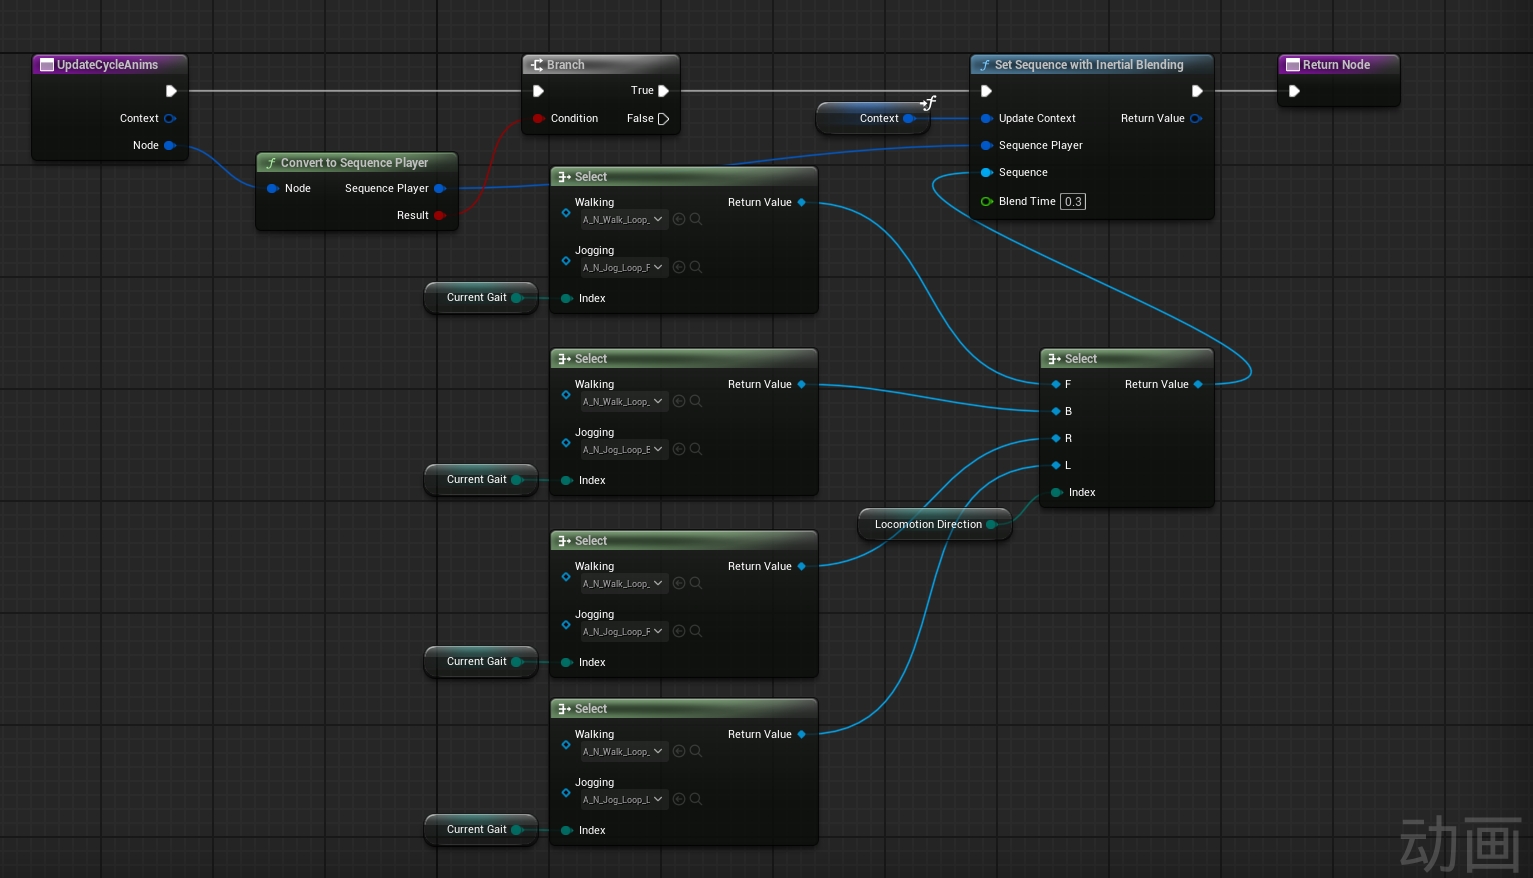Open Walking dropdown in the Select node wired to F
Viewport: 1533px width, 878px height.
[623, 219]
